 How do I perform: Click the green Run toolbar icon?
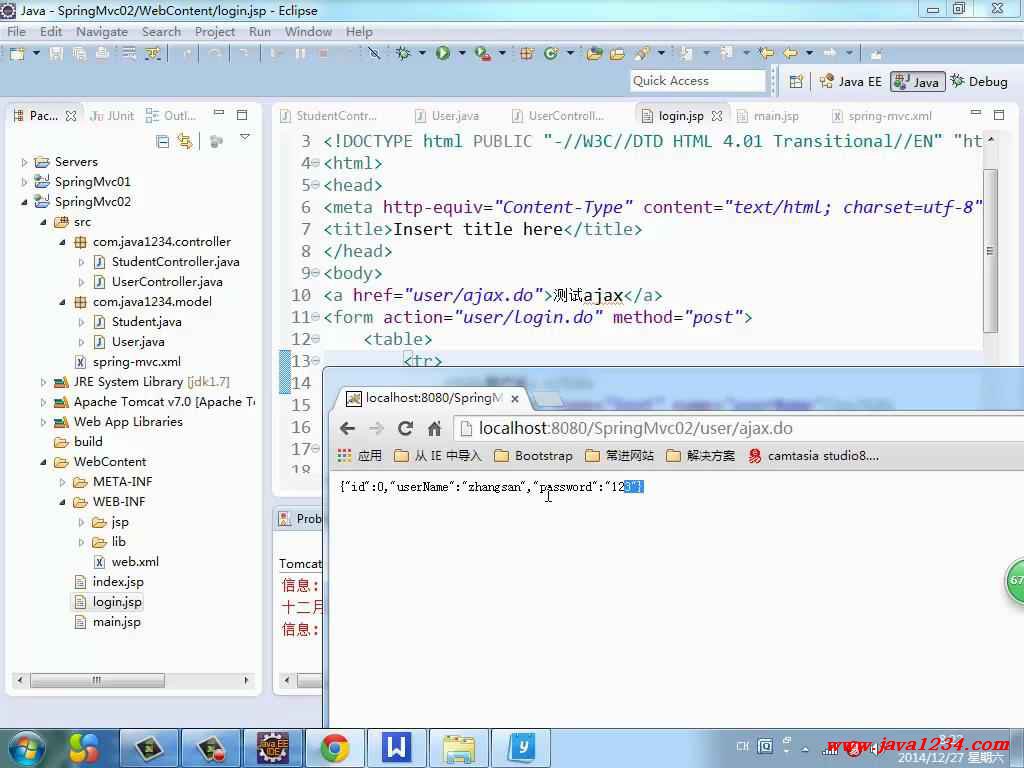pyautogui.click(x=443, y=54)
